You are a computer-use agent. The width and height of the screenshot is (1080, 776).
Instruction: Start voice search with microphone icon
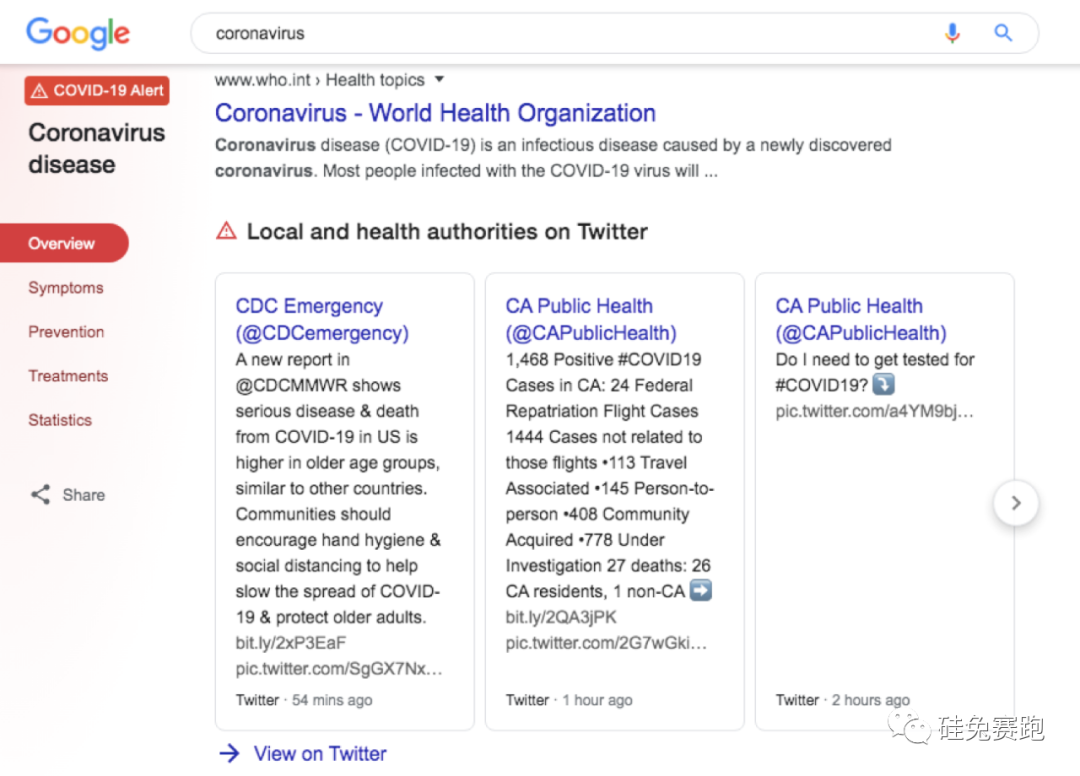click(x=952, y=33)
